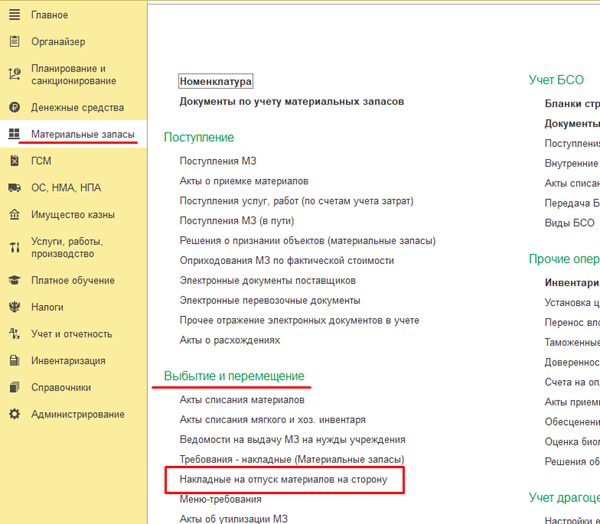Click the Инвентаризация icon
Image resolution: width=600 pixels, height=524 pixels.
tap(15, 361)
